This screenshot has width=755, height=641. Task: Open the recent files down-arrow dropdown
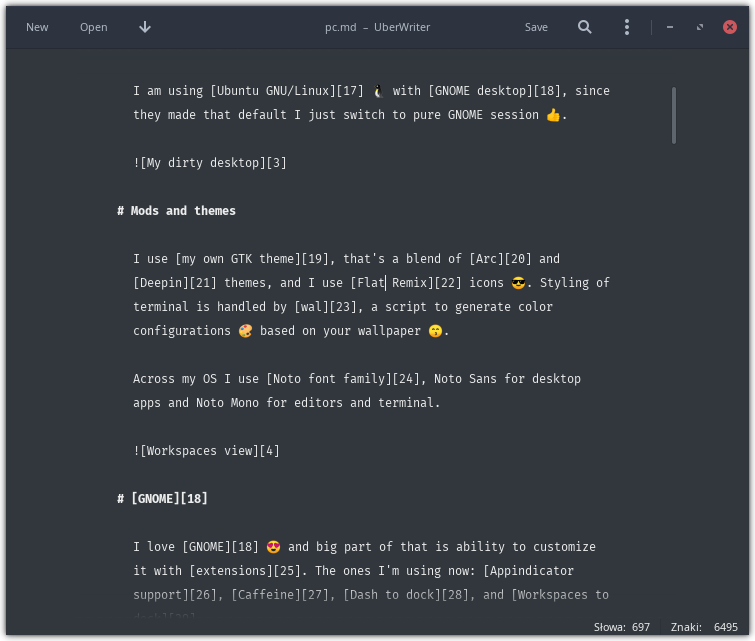pos(145,27)
